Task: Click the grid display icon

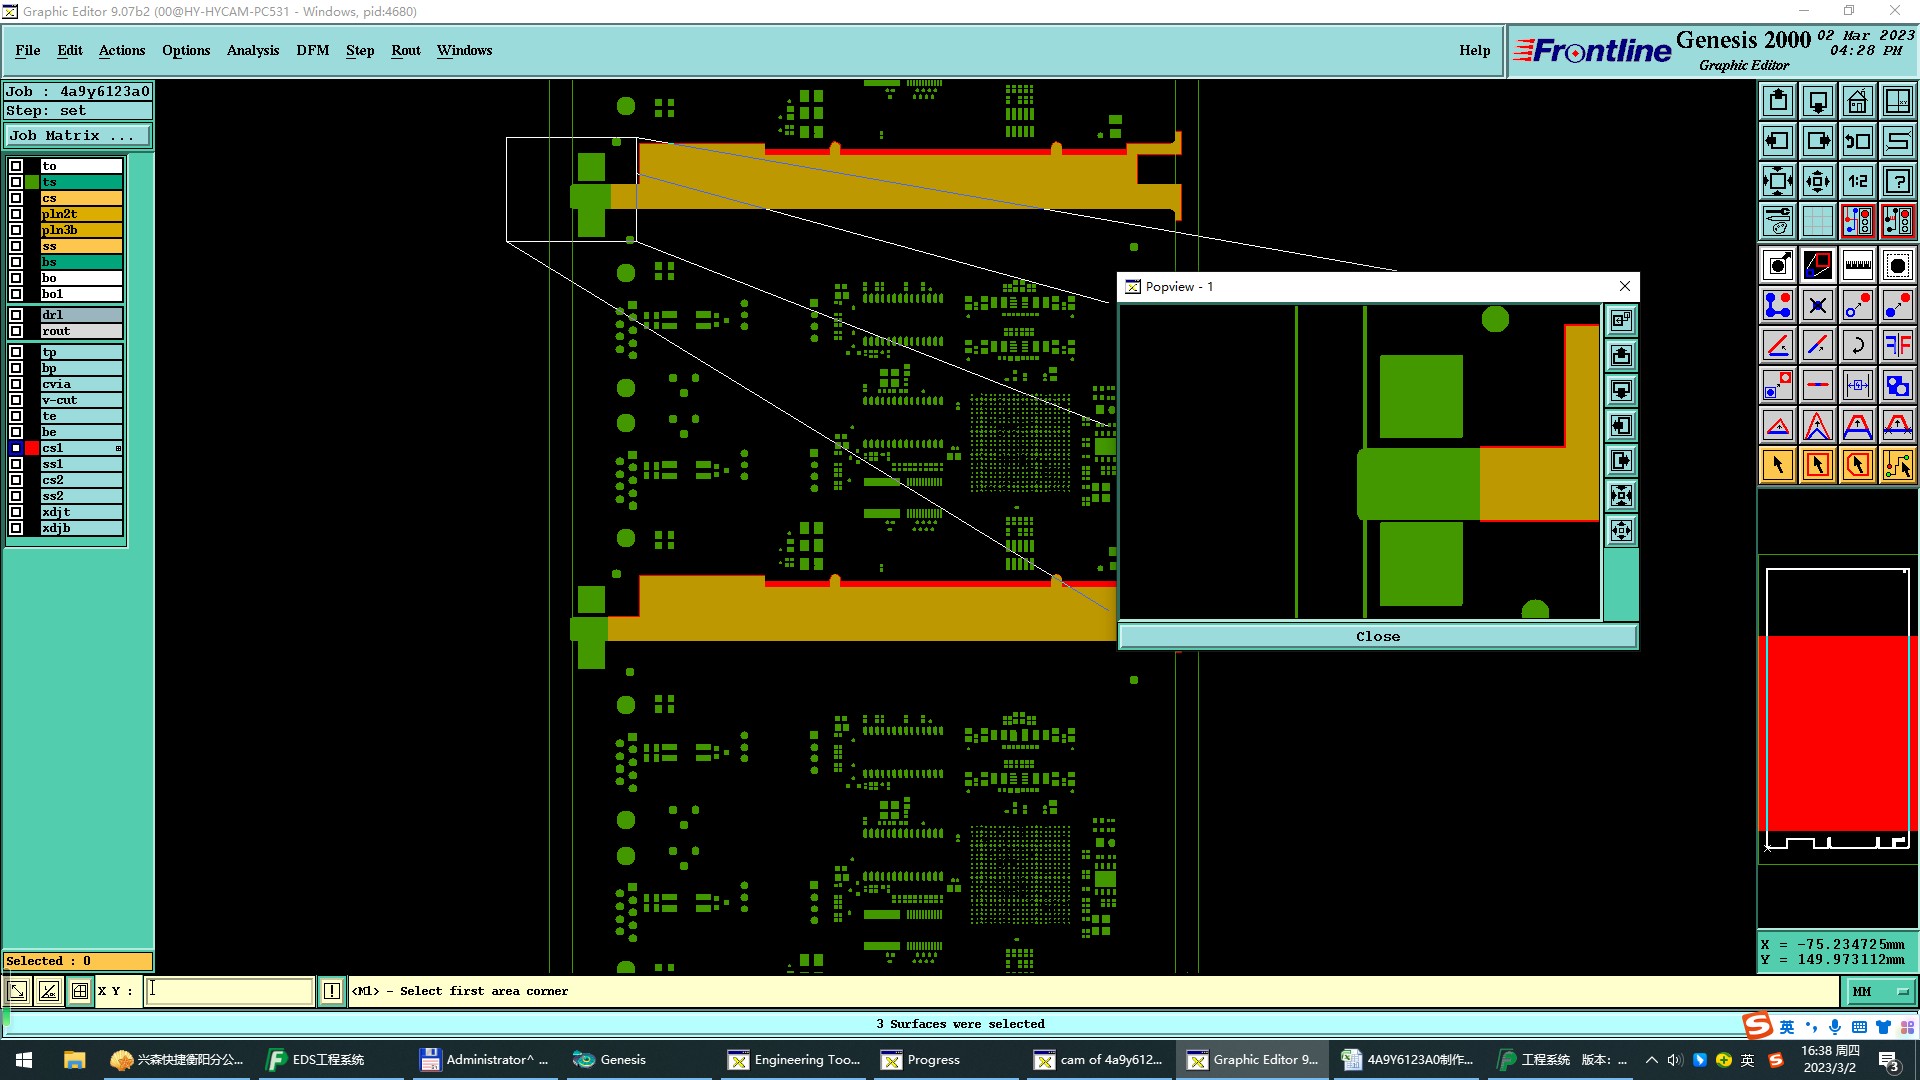Action: pos(1817,221)
